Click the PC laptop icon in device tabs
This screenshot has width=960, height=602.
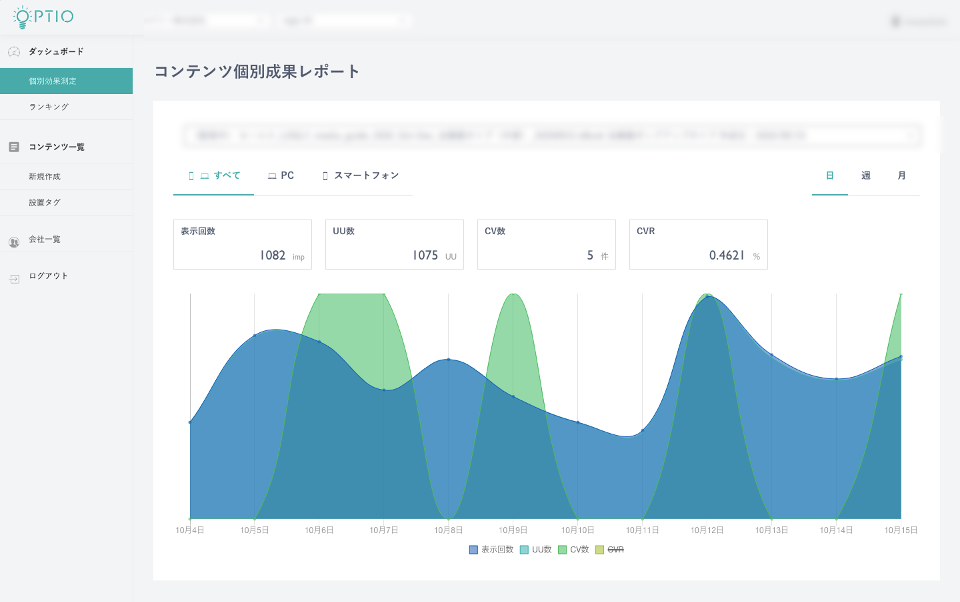point(272,176)
